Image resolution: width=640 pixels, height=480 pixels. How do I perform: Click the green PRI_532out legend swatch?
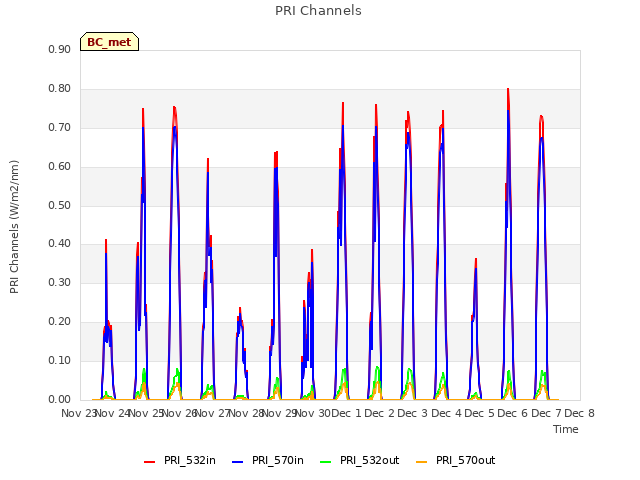pos(326,461)
